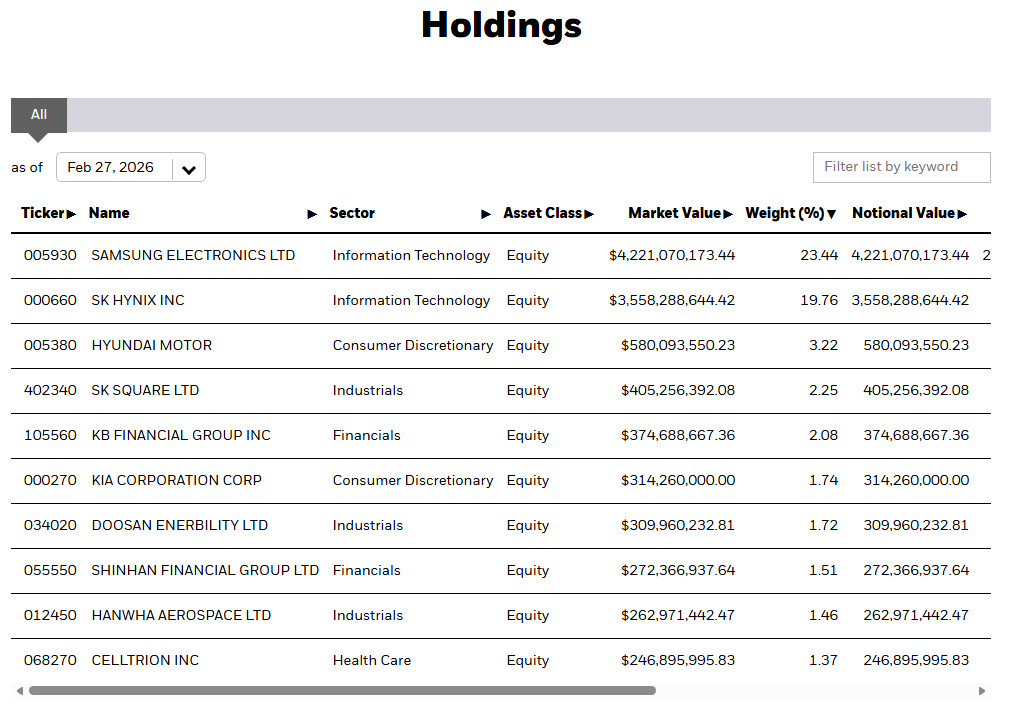Click the Name column sort arrow

[312, 214]
